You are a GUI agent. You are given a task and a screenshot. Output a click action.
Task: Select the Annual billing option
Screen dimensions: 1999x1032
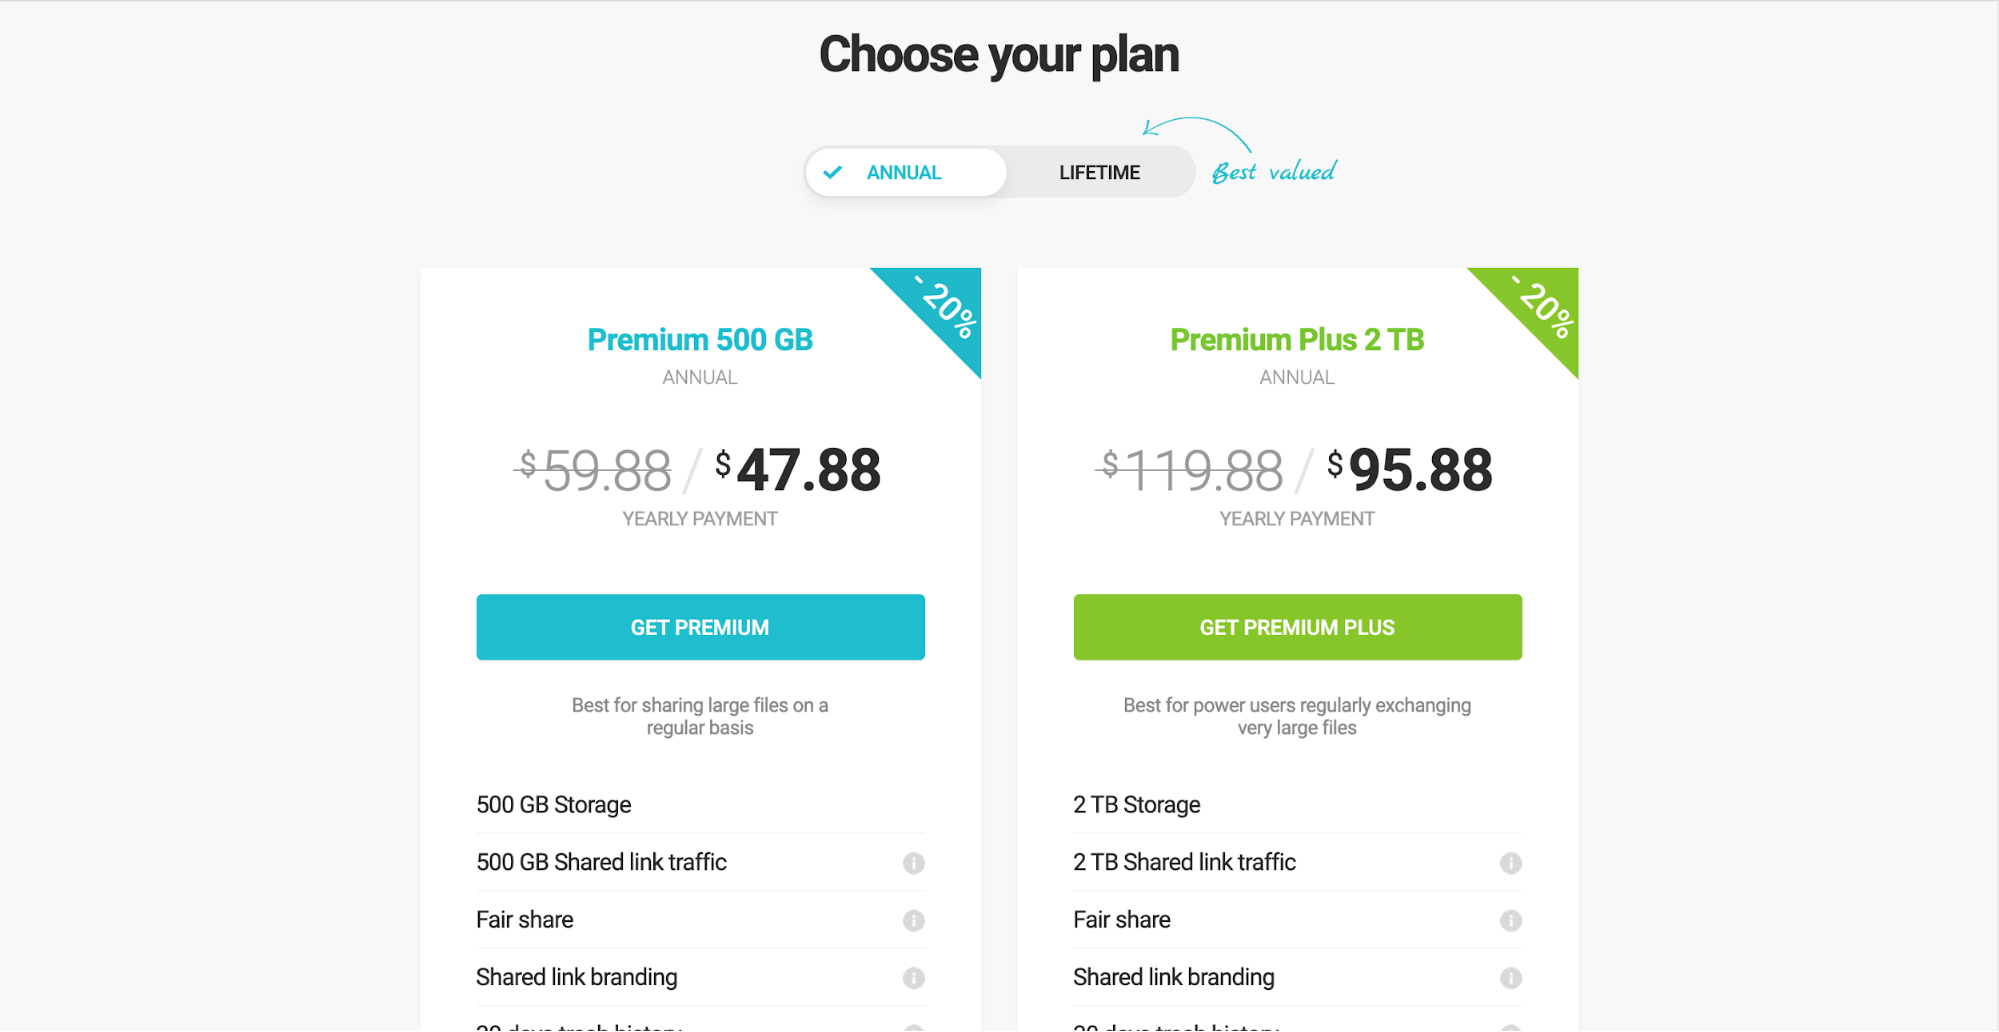[906, 172]
